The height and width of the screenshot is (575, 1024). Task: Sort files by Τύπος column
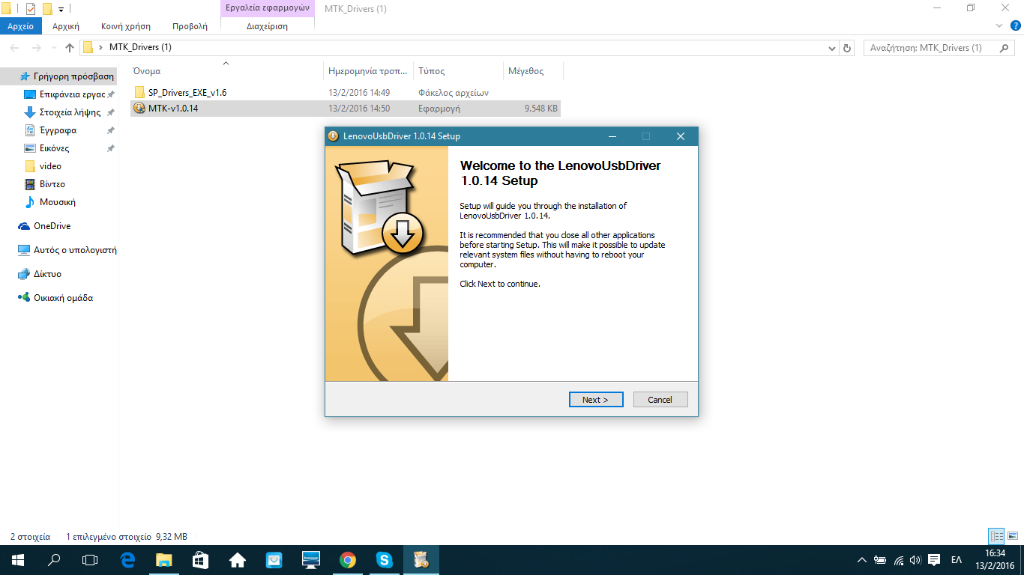(432, 71)
